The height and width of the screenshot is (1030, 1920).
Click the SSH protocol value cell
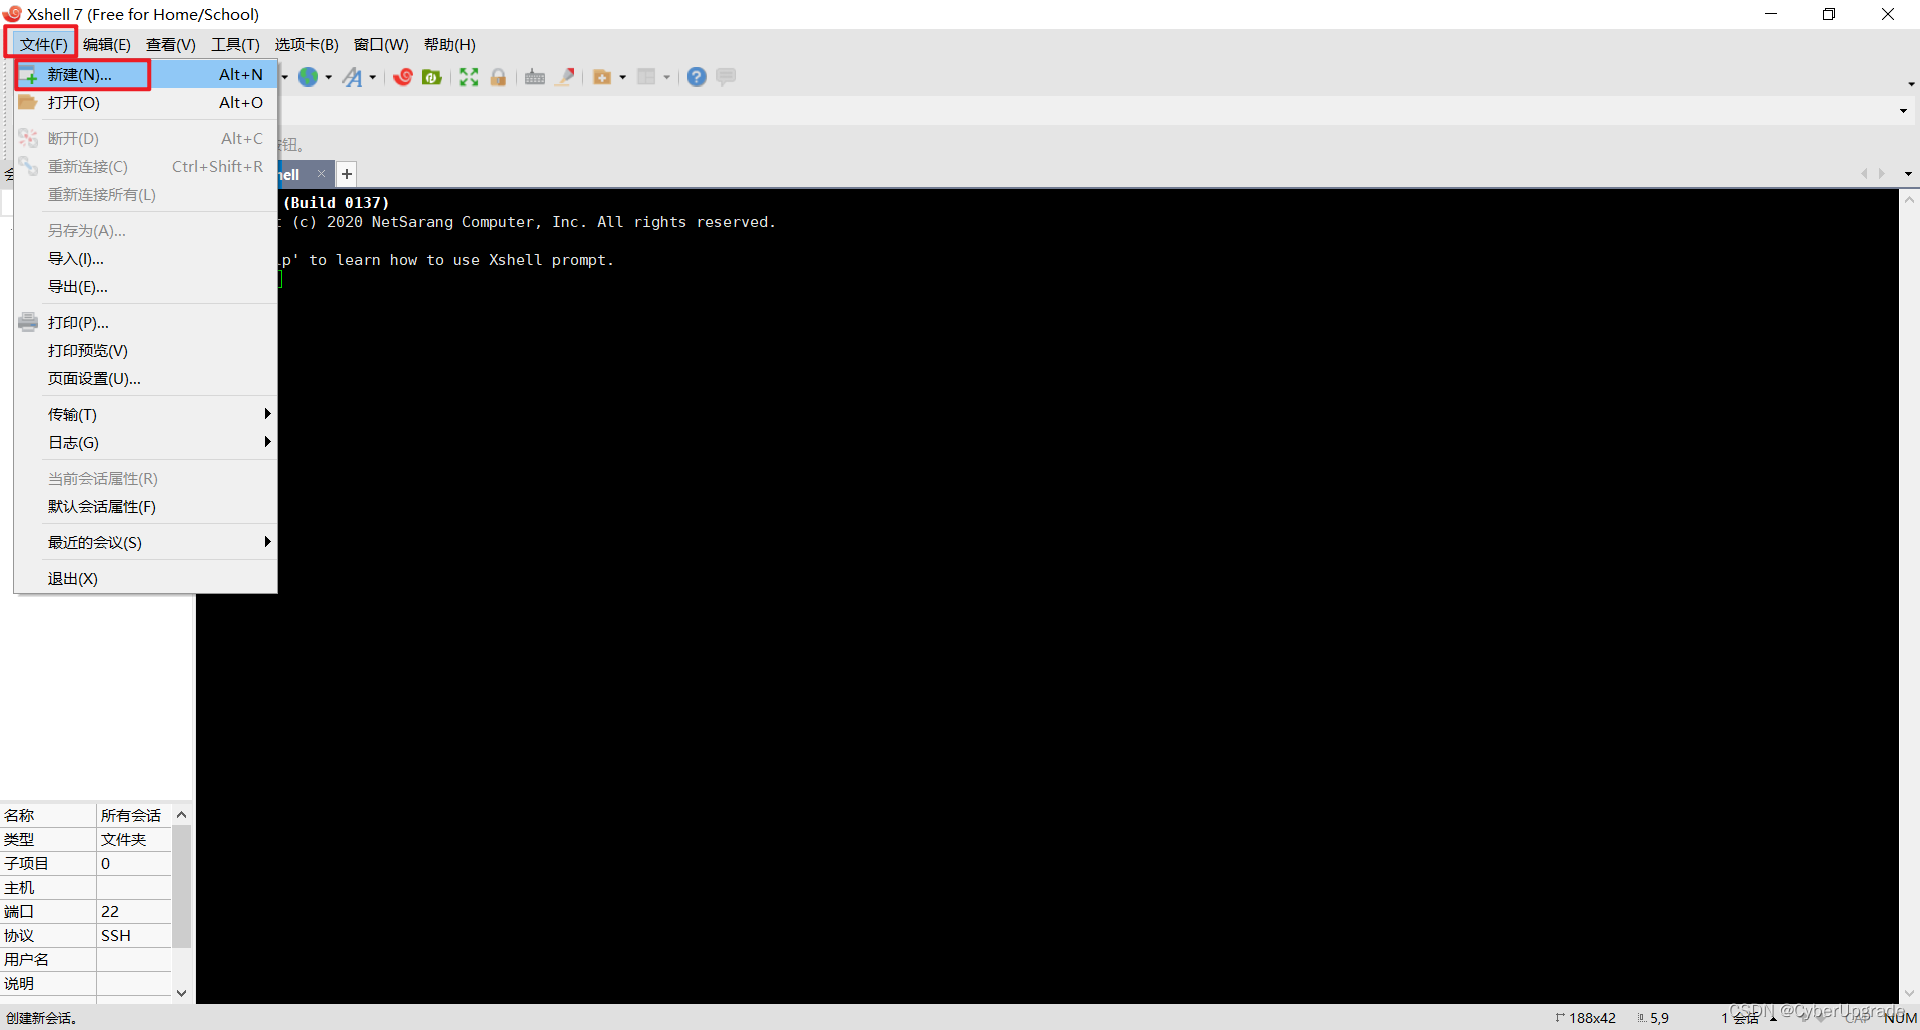[x=134, y=935]
